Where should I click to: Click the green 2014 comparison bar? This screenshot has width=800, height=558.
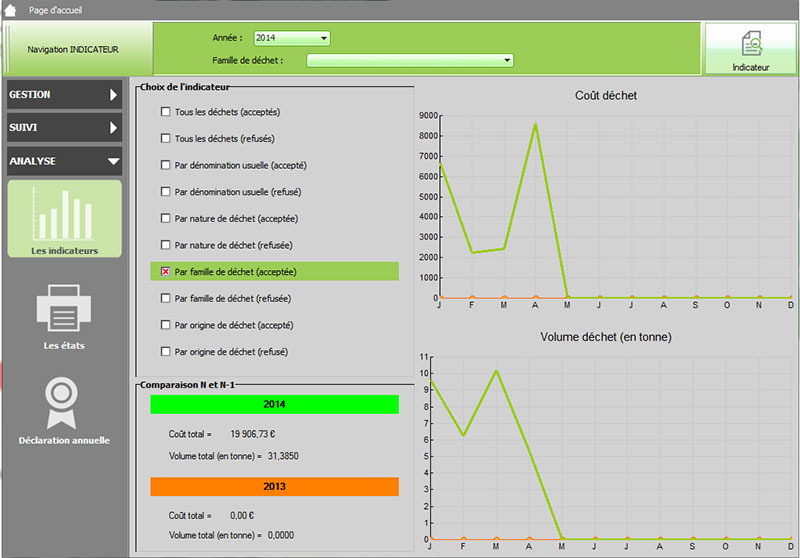pos(274,404)
